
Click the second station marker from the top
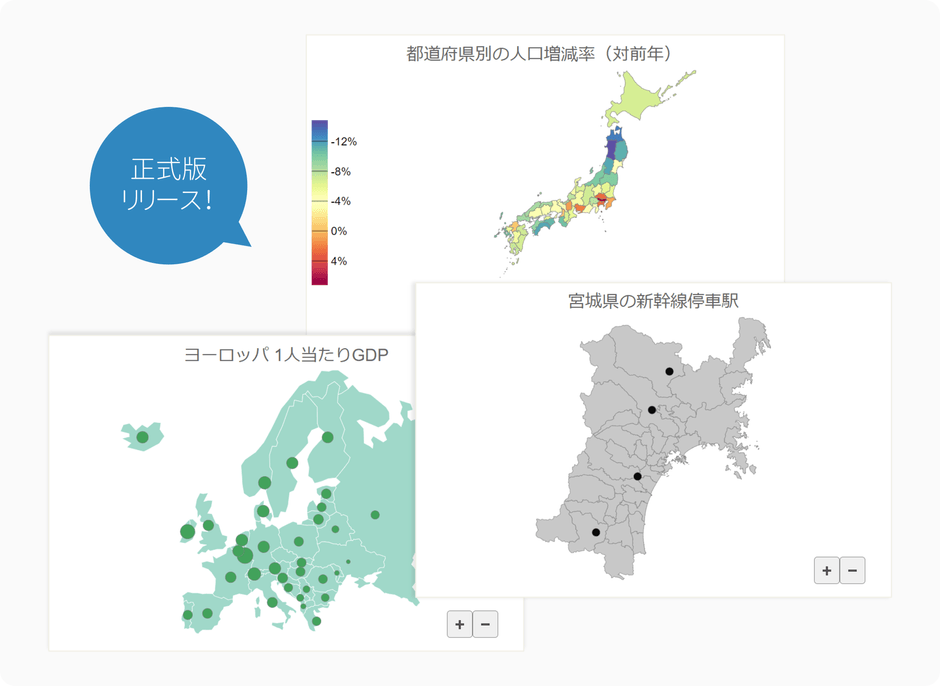(x=652, y=409)
